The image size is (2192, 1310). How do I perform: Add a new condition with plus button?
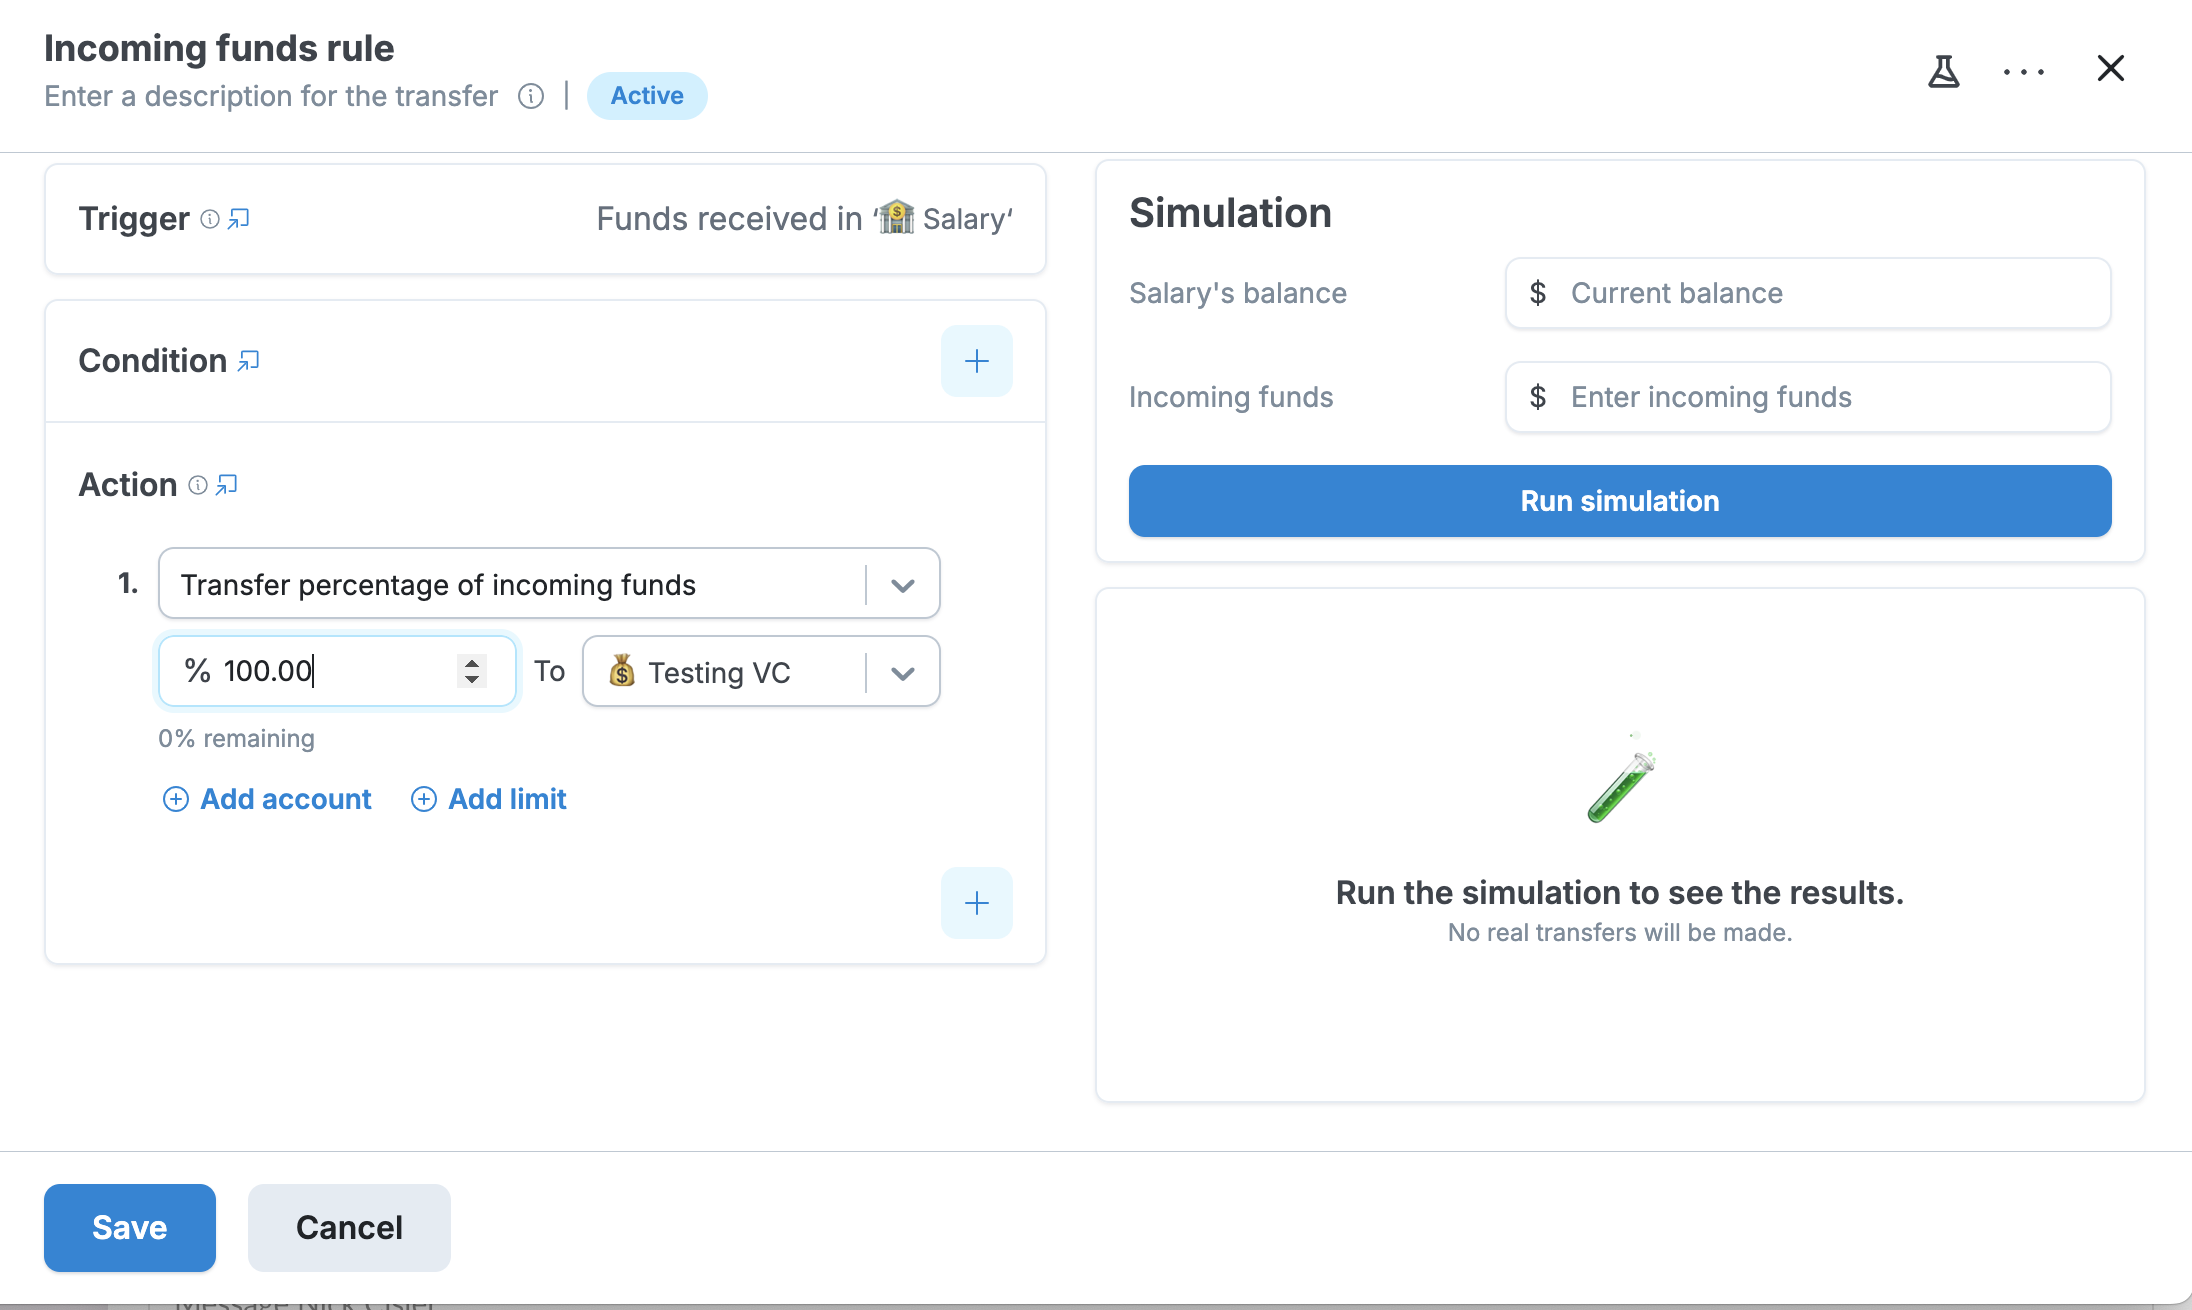[x=977, y=361]
